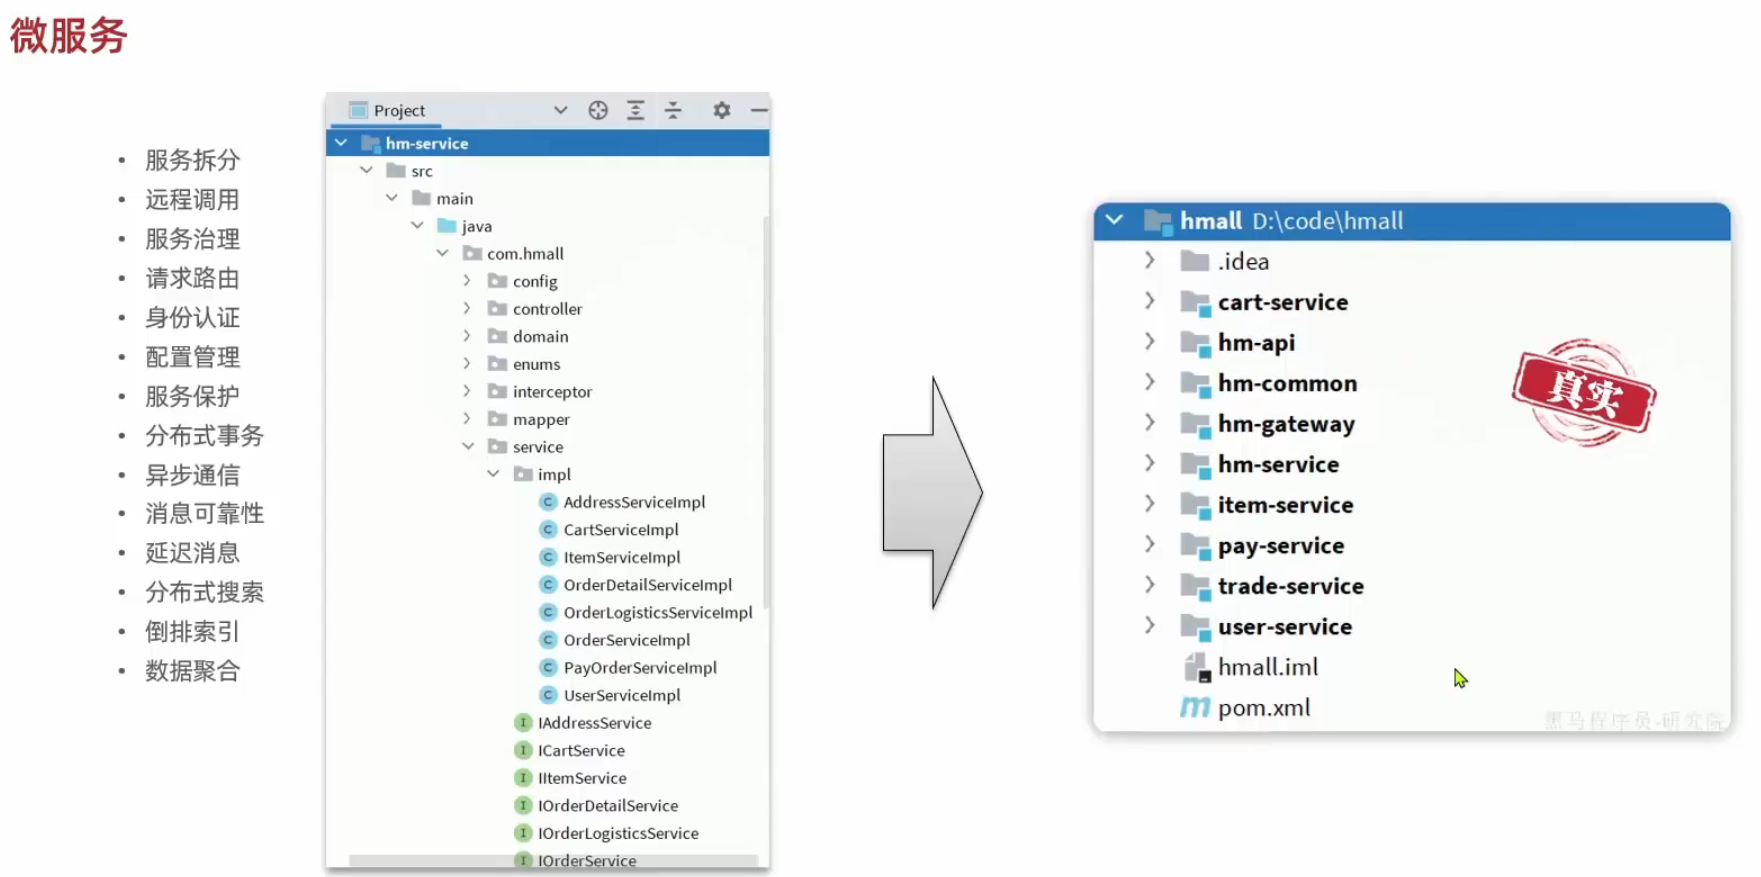This screenshot has width=1761, height=877.
Task: Expand the controller folder chevron
Action: tap(467, 308)
